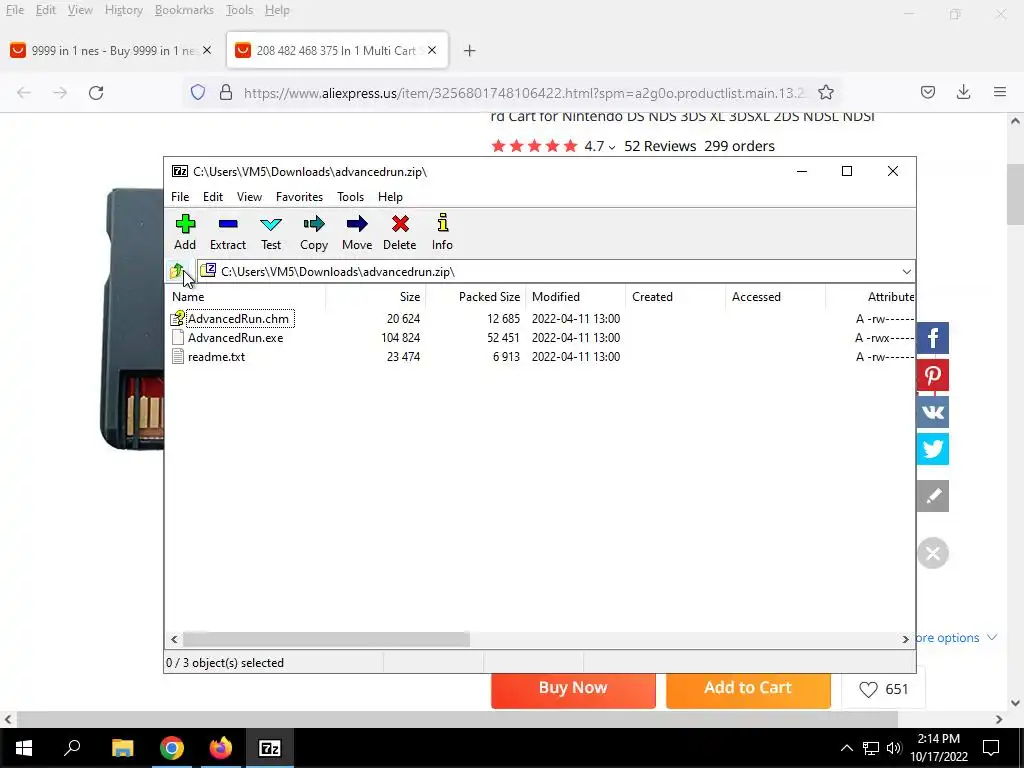Share on VK via sidebar icon

(x=932, y=412)
